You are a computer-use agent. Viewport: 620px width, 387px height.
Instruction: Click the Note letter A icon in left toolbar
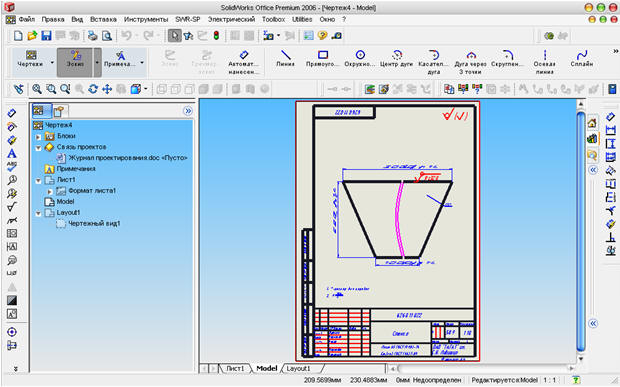[x=12, y=153]
